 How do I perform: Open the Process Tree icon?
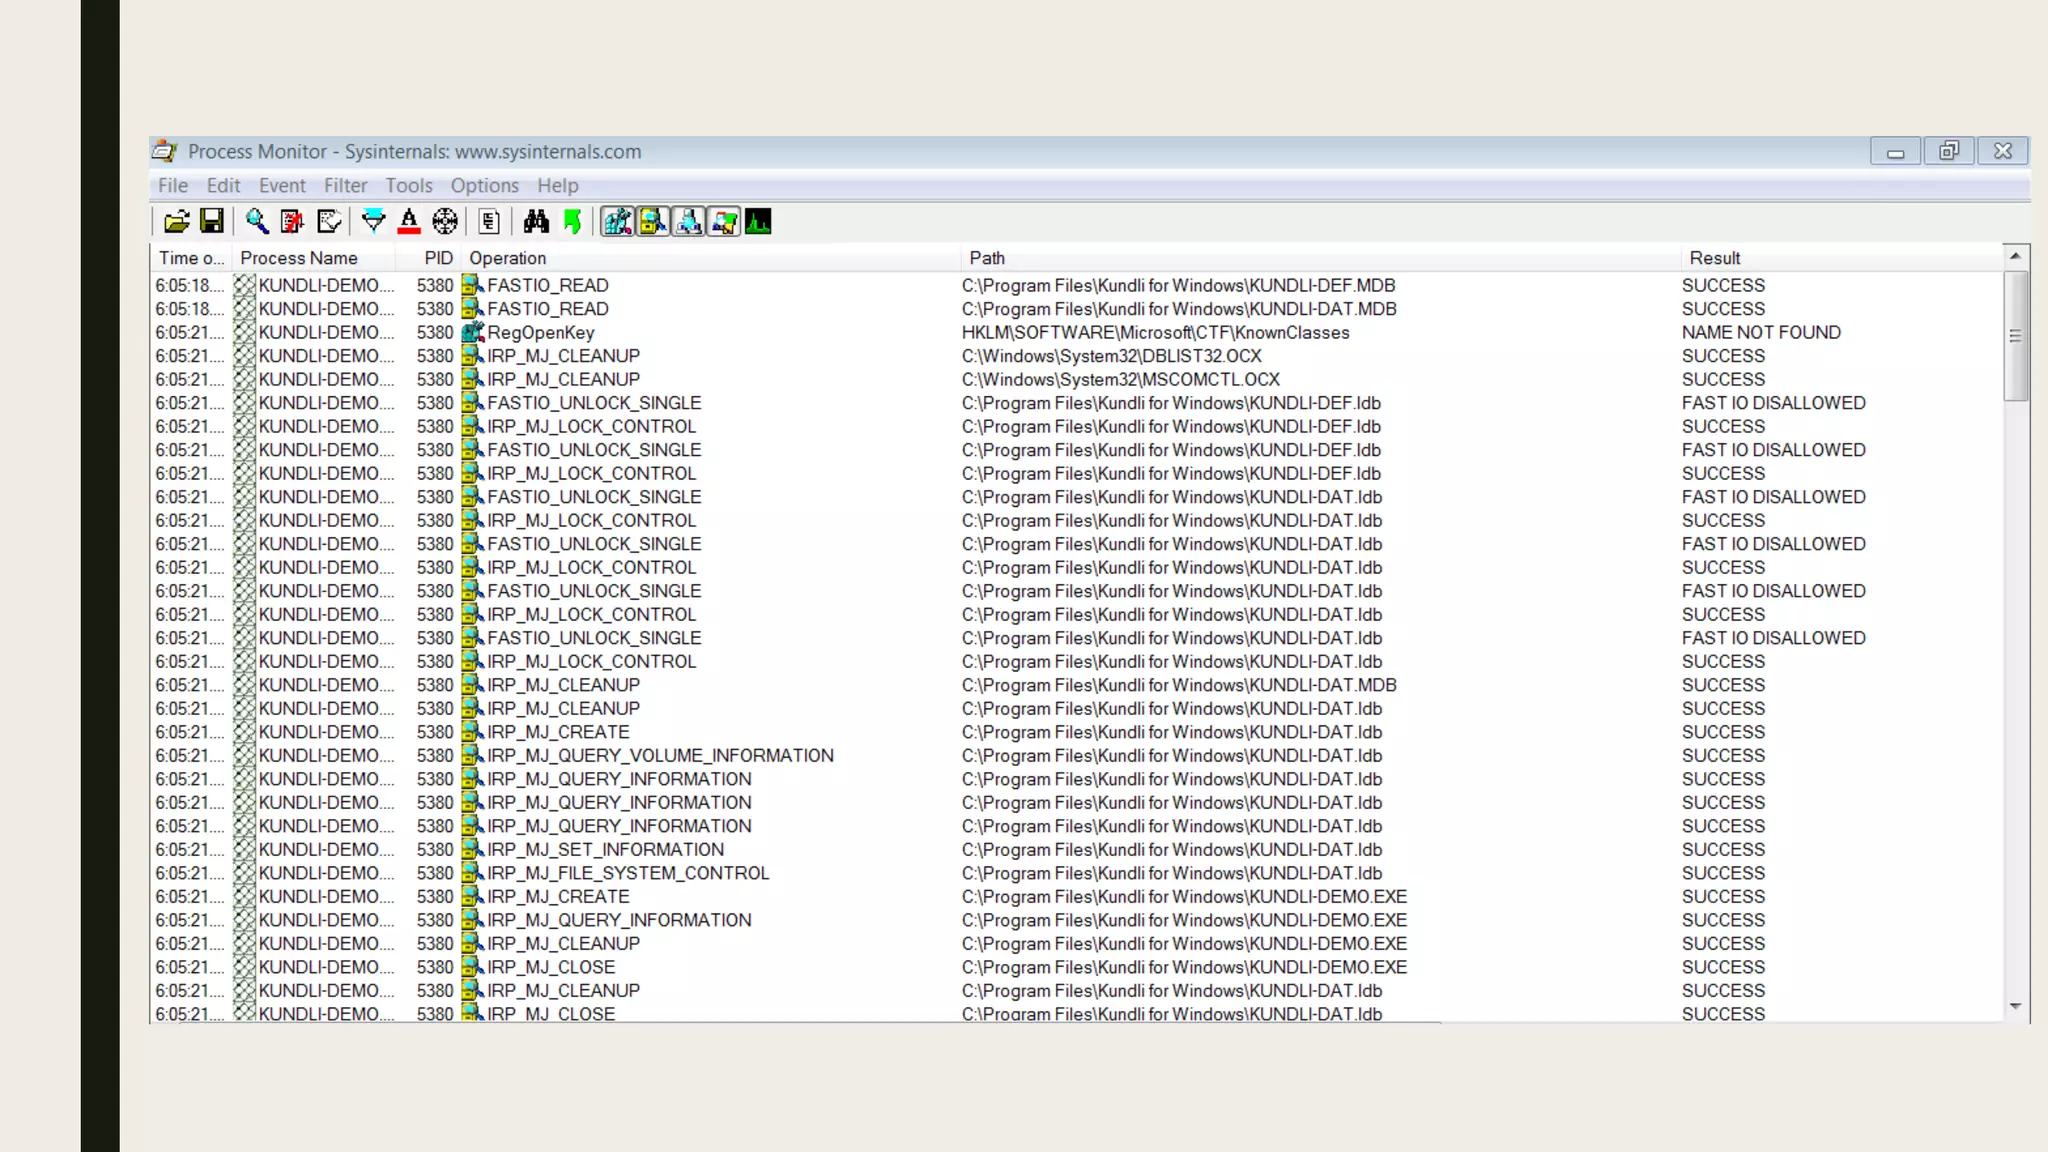[x=489, y=222]
